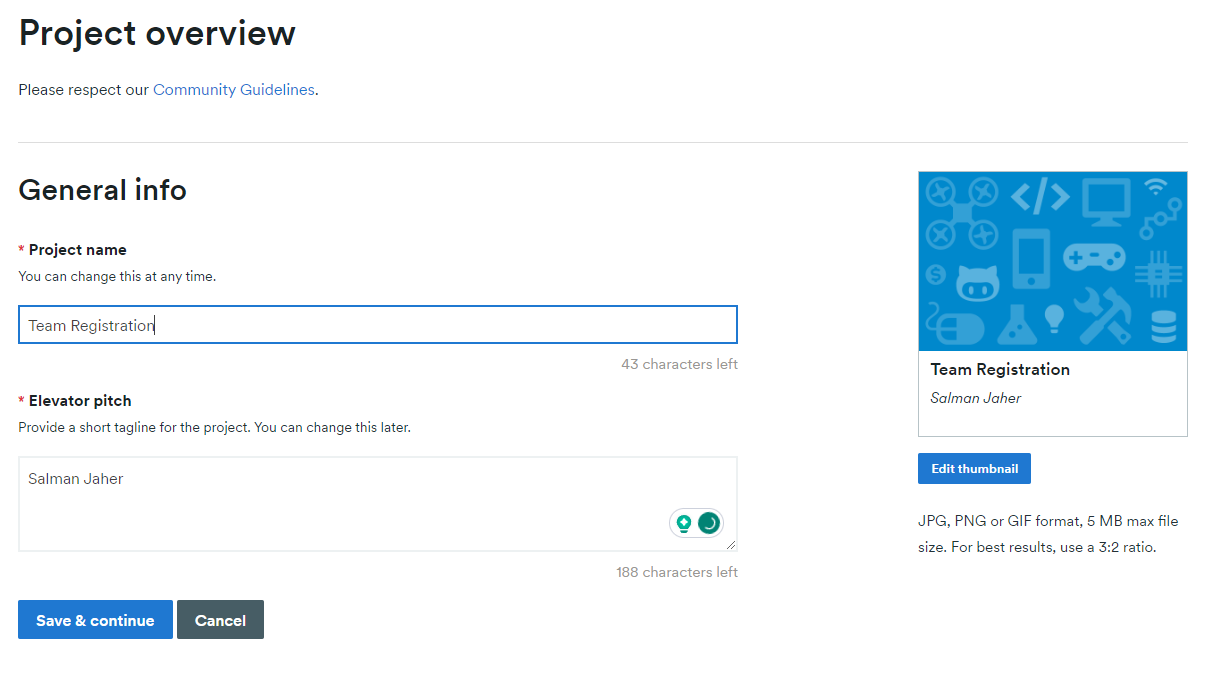Click the code brackets icon in the thumbnail
Image resolution: width=1211 pixels, height=673 pixels.
1040,197
